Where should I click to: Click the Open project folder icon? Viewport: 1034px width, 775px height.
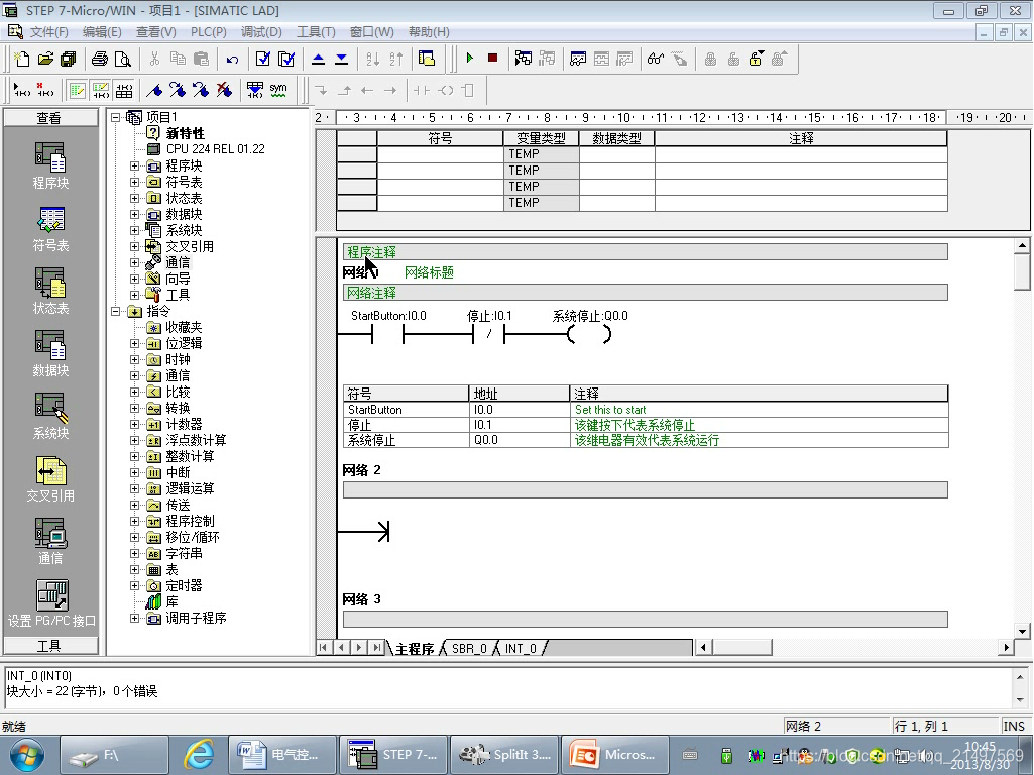45,59
